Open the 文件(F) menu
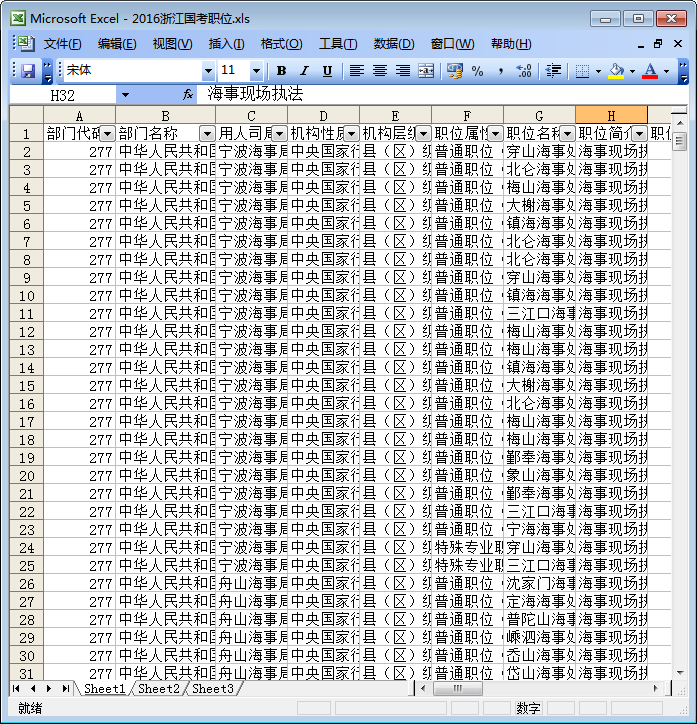697x724 pixels. coord(62,44)
